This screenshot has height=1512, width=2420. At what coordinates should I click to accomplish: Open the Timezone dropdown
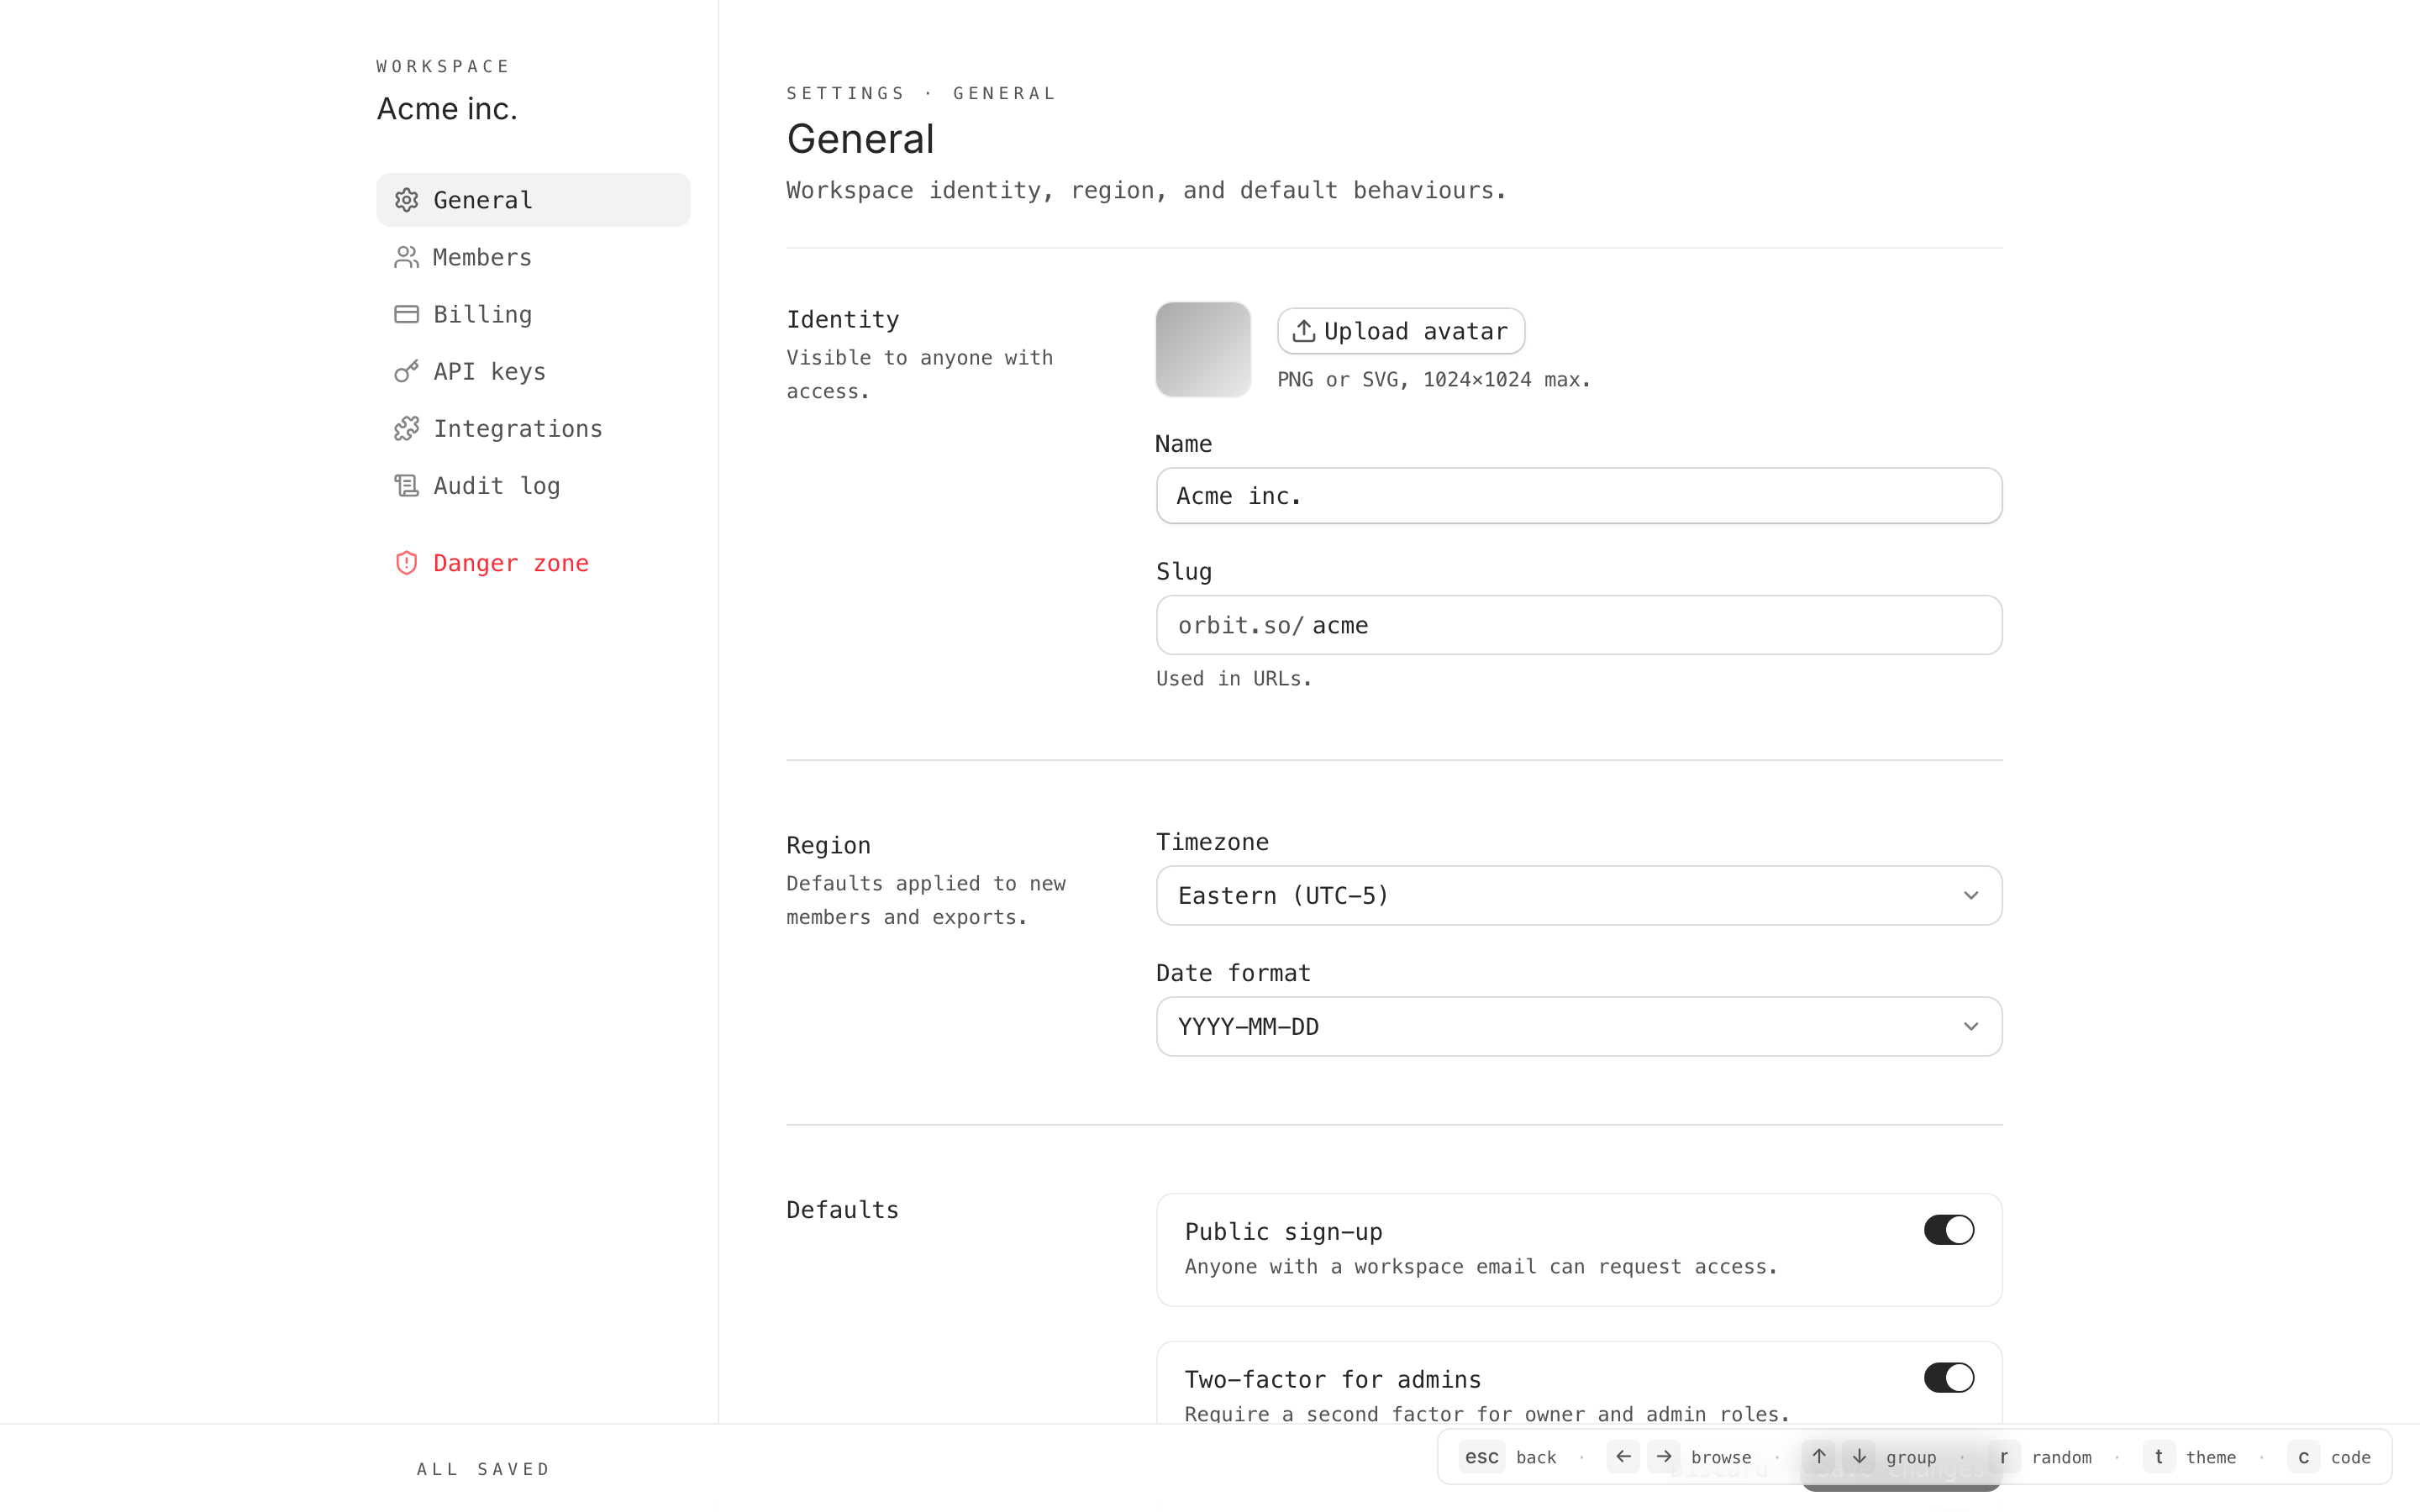point(1578,895)
